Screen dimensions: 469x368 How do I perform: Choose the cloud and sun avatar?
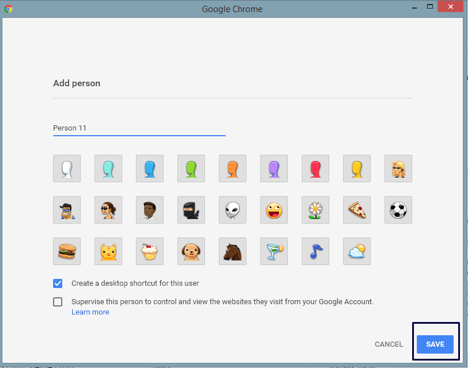[357, 251]
